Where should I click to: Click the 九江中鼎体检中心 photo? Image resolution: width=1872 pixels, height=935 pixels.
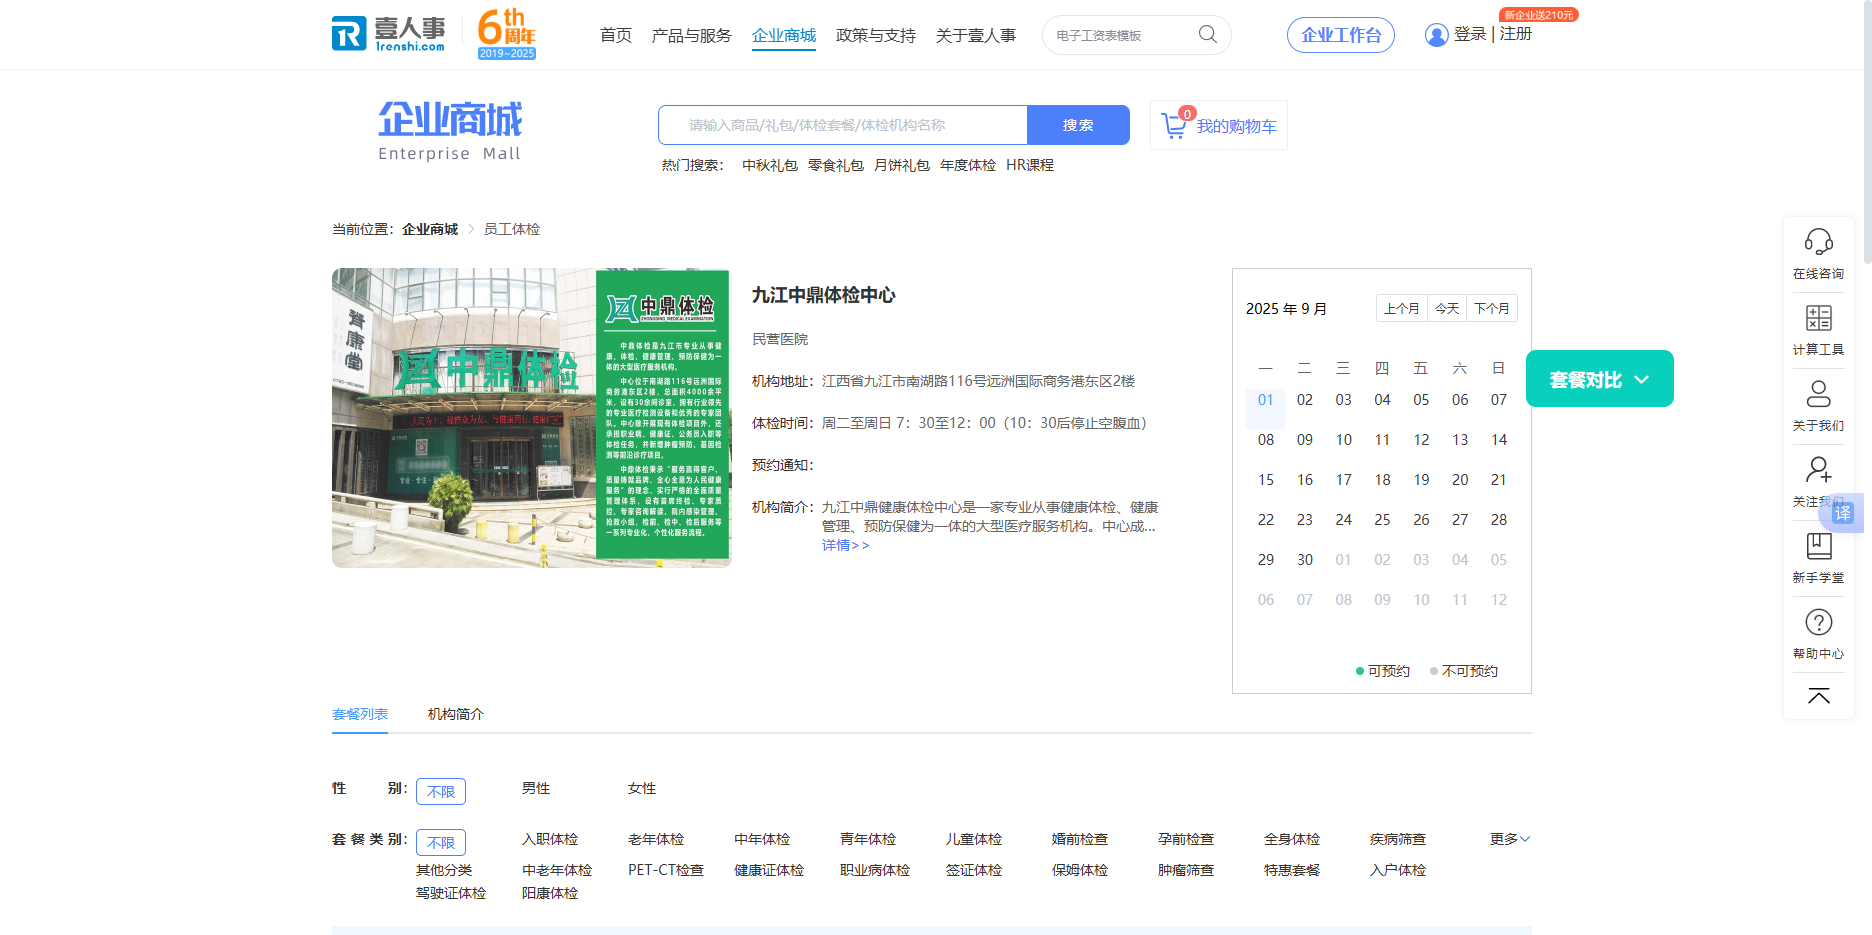tap(531, 418)
